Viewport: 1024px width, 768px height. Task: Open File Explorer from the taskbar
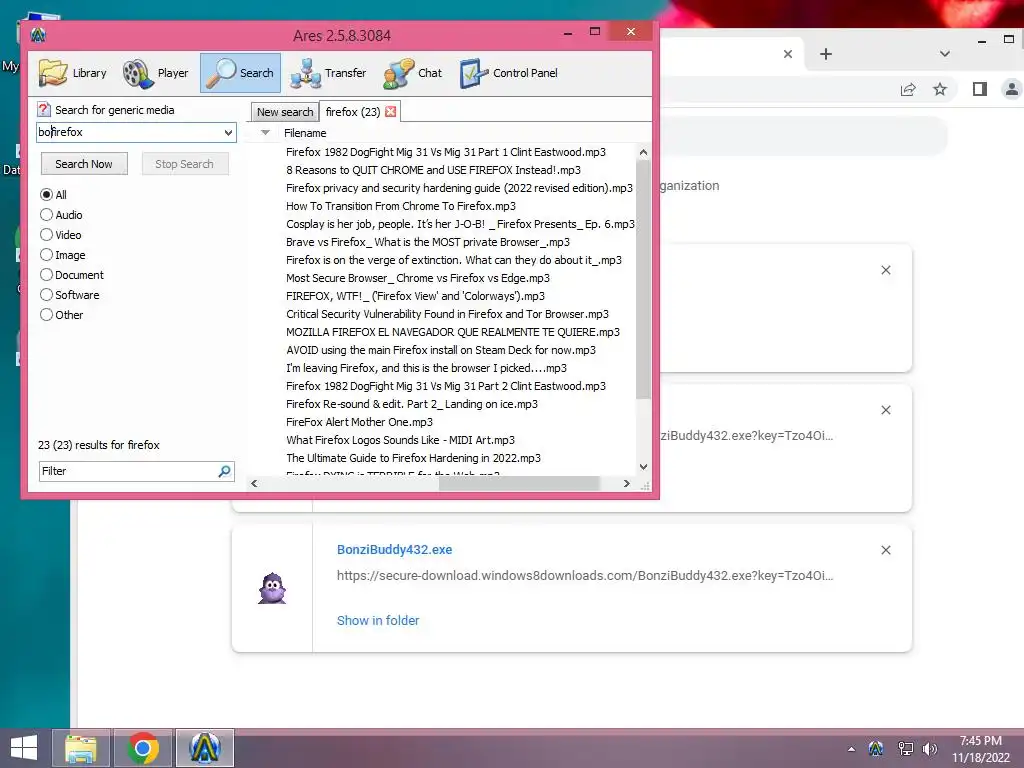pyautogui.click(x=80, y=748)
